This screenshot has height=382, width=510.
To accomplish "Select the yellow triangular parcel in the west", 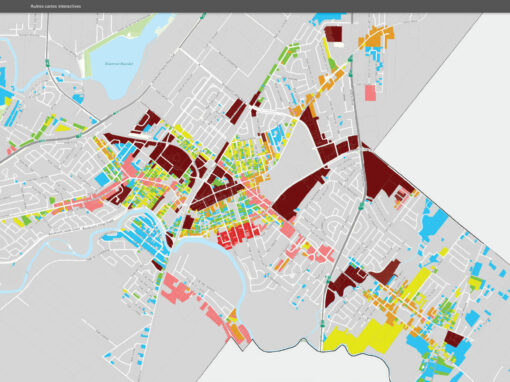I will point(63,127).
